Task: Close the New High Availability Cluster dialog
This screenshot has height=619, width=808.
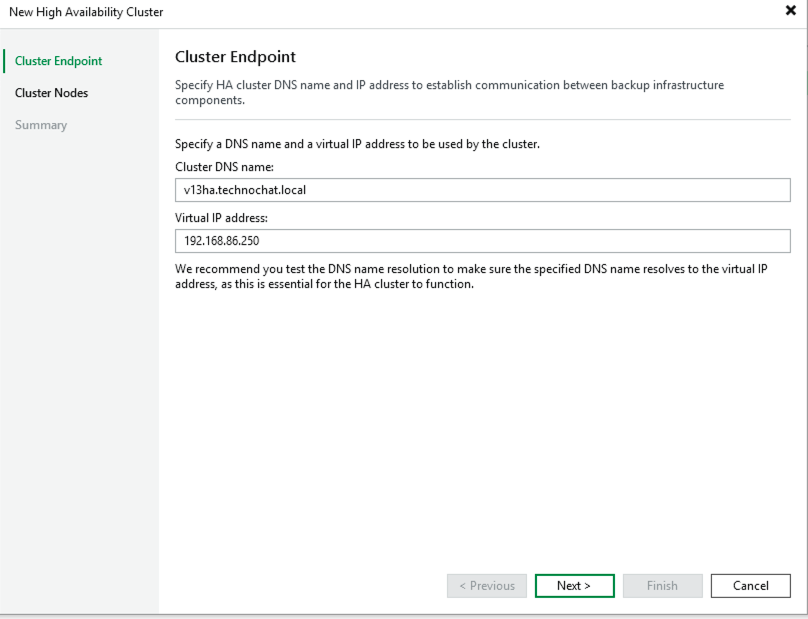Action: (791, 11)
